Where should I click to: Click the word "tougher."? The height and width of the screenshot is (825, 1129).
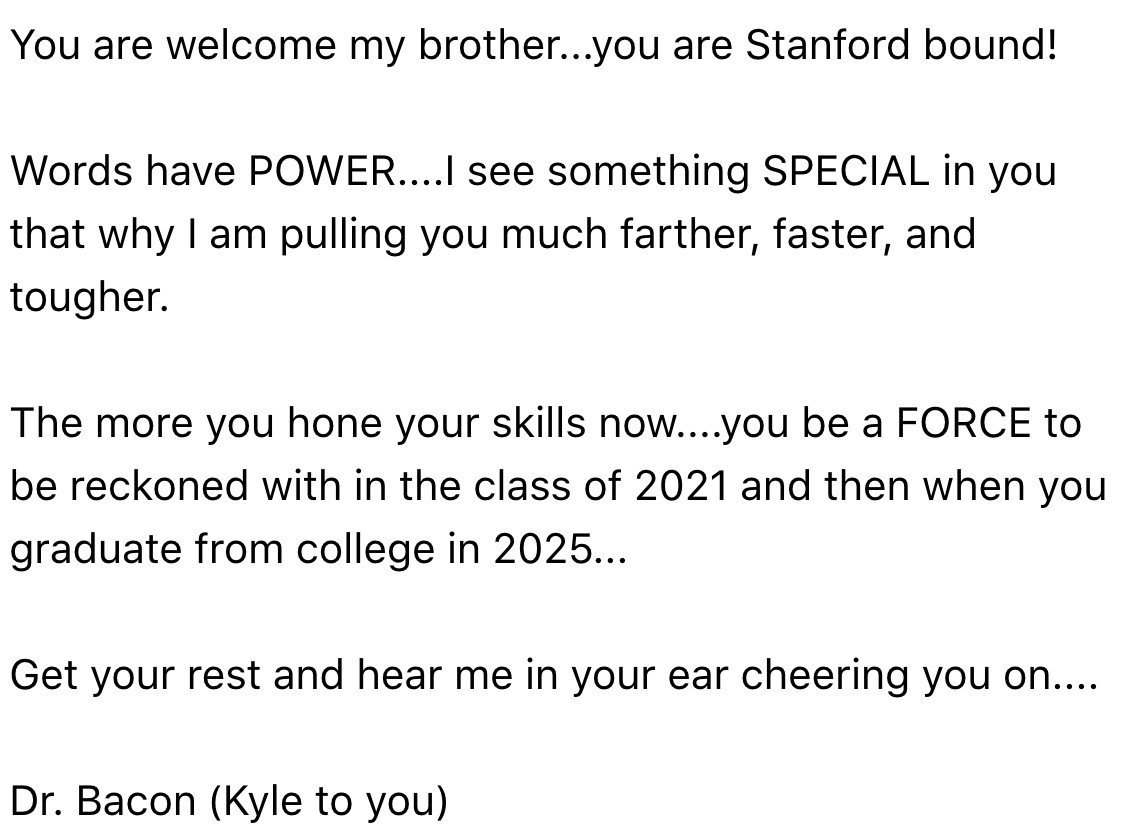click(90, 298)
